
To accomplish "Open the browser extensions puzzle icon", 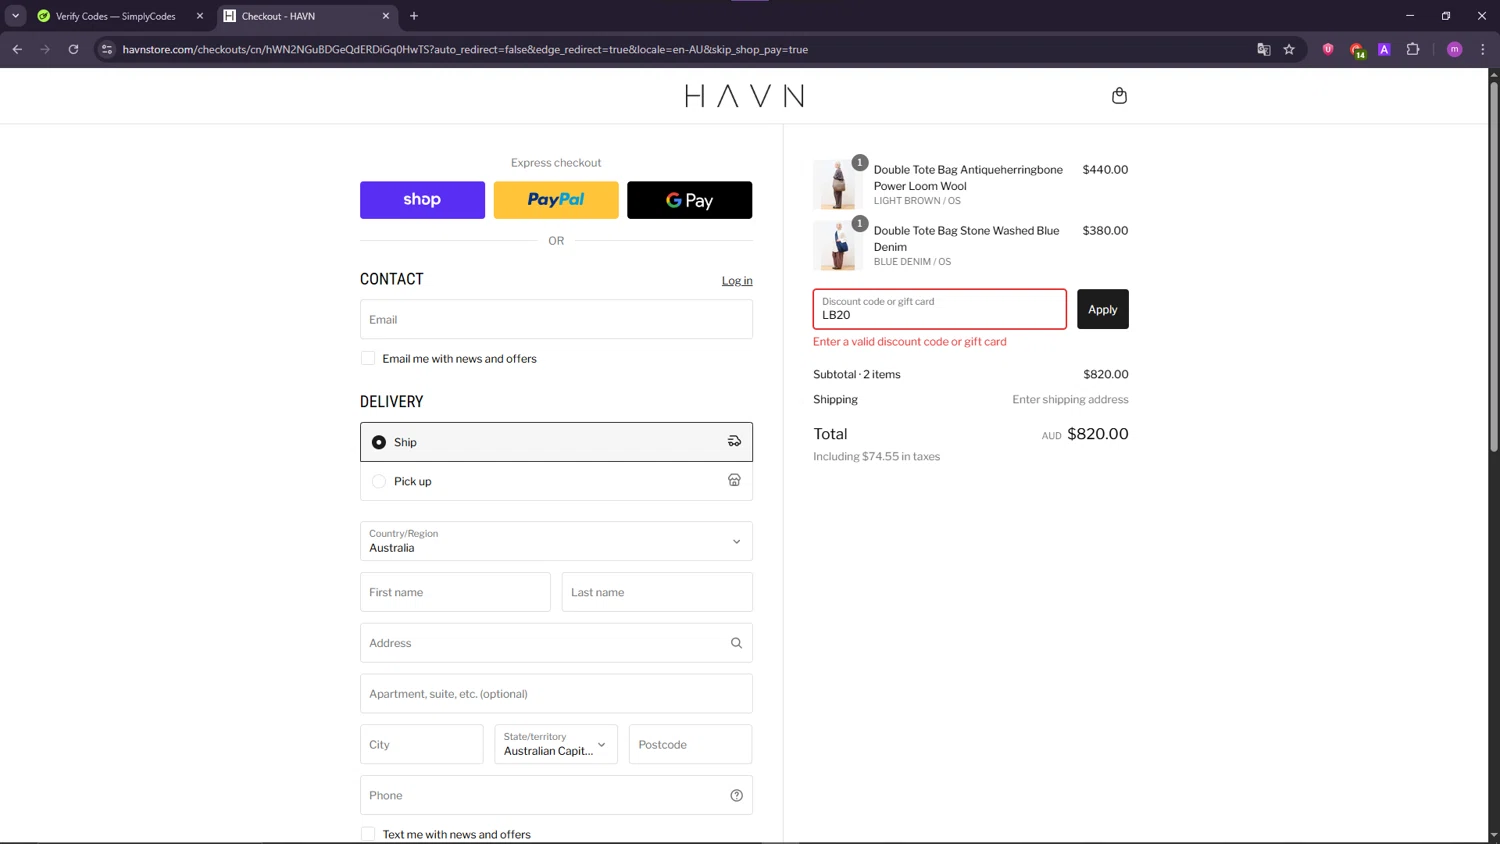I will click(1413, 49).
